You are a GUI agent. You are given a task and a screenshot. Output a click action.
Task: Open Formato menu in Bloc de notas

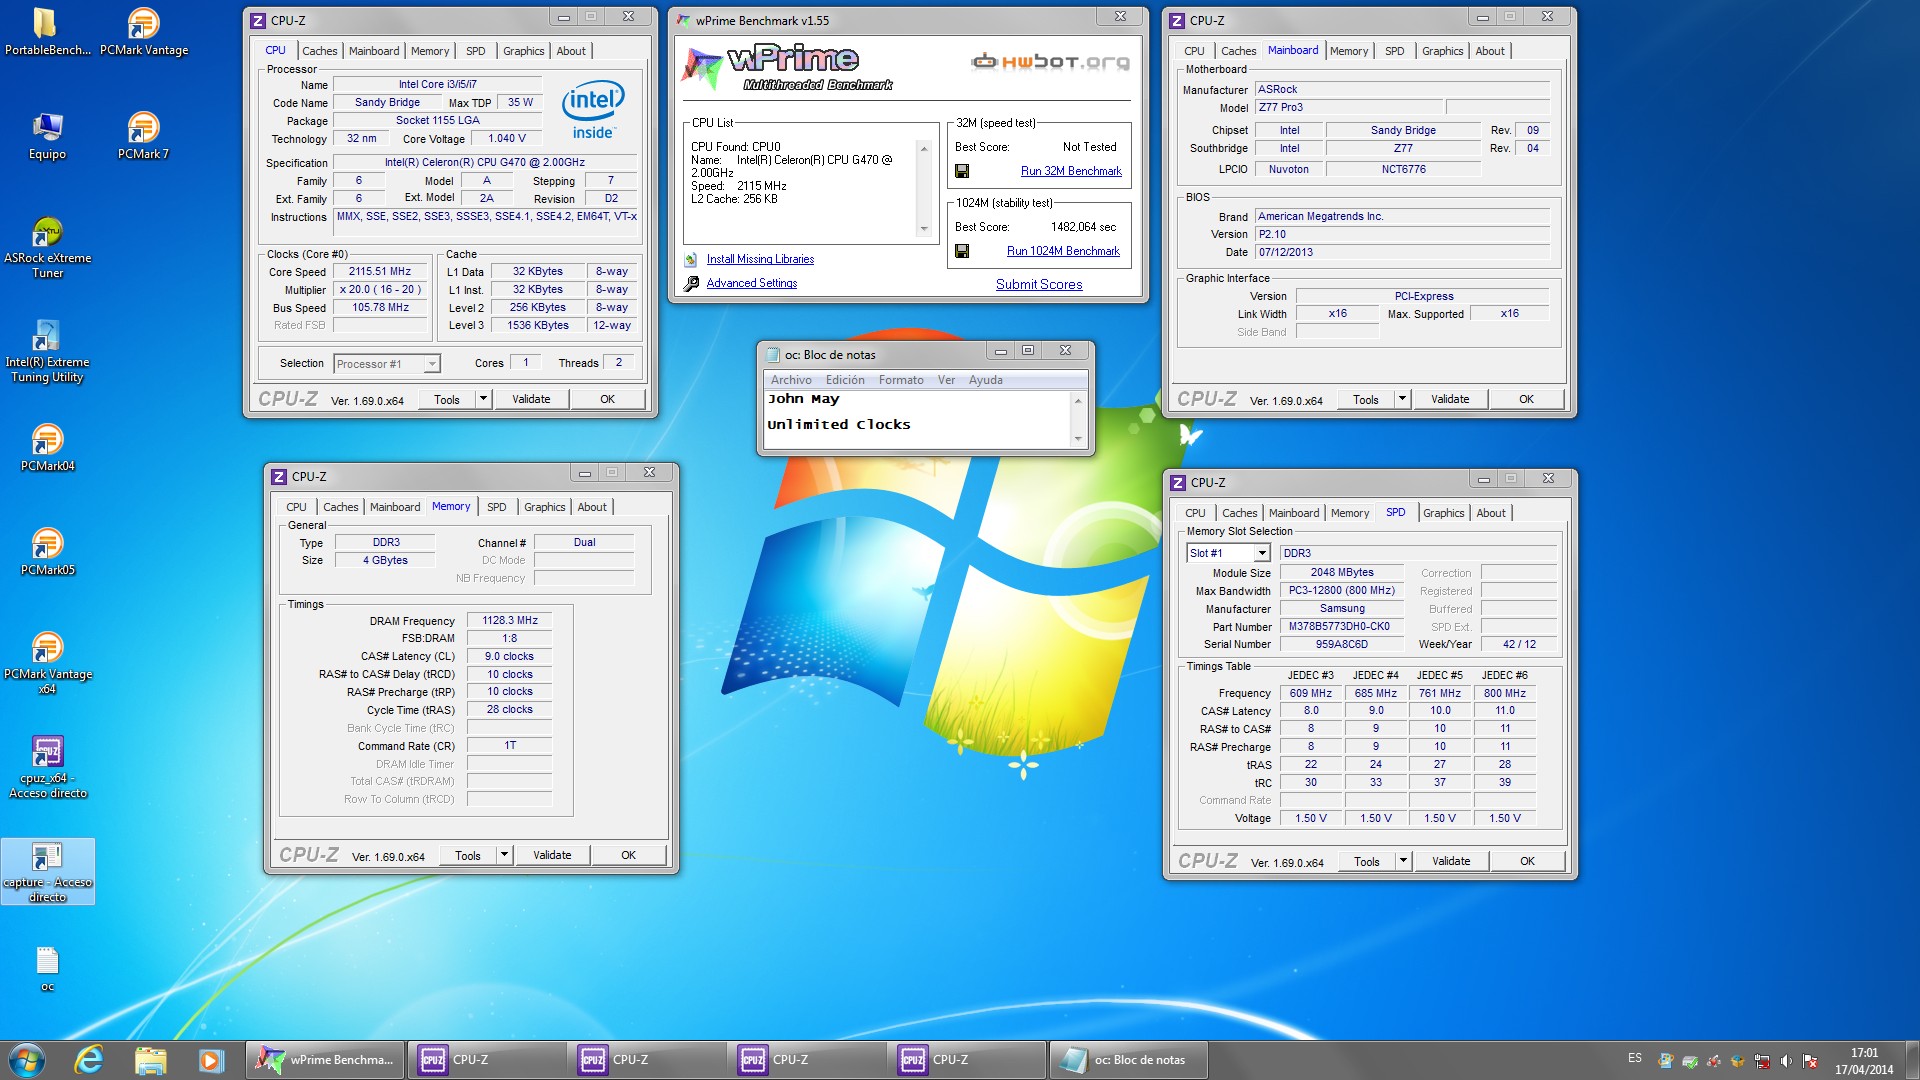(901, 380)
